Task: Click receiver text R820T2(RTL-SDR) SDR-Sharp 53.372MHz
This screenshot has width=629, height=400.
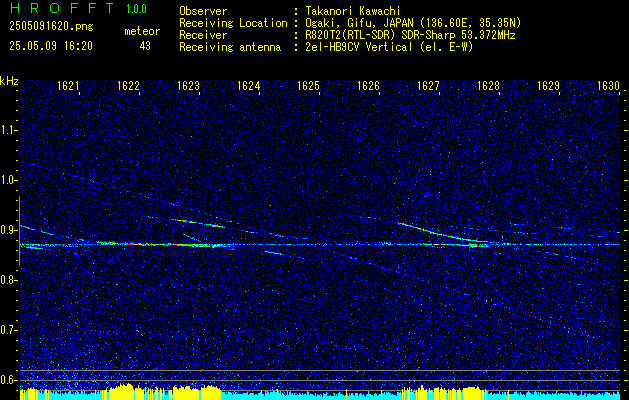Action: [408, 35]
